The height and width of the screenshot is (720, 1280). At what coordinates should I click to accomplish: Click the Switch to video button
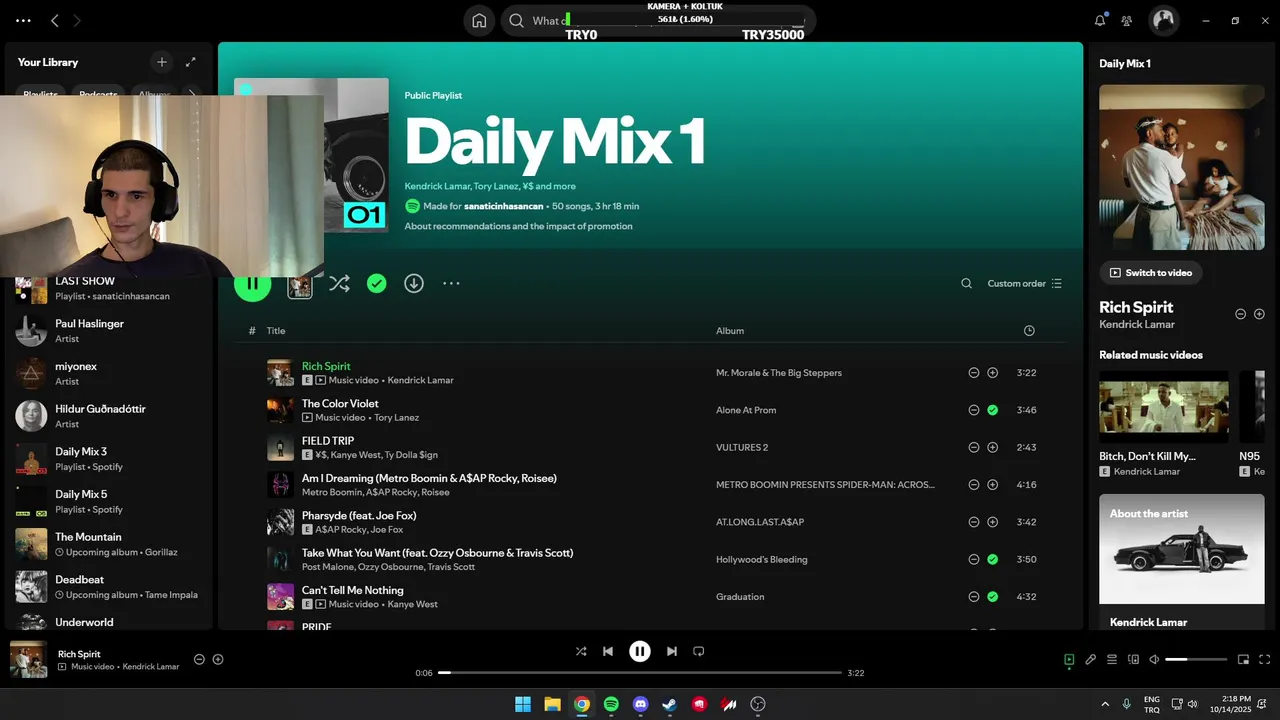1151,272
